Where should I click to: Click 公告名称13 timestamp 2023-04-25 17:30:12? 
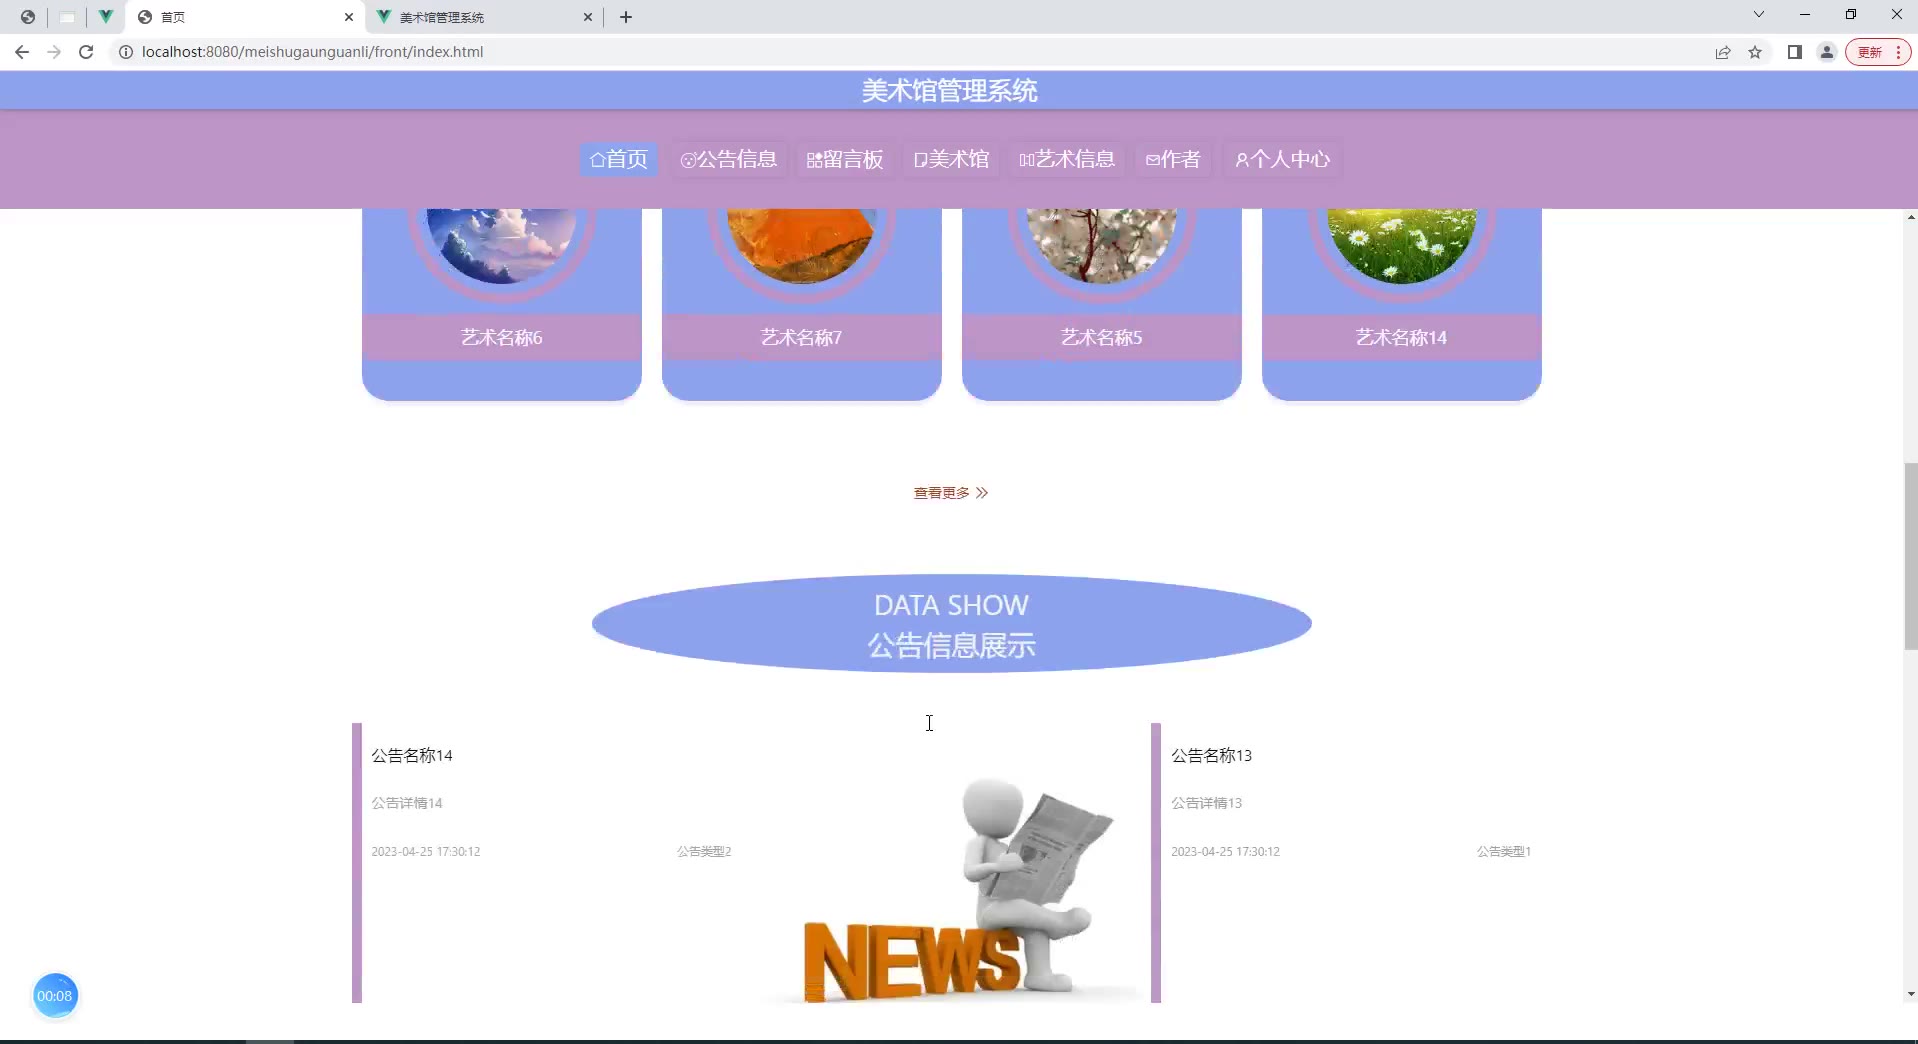1226,852
